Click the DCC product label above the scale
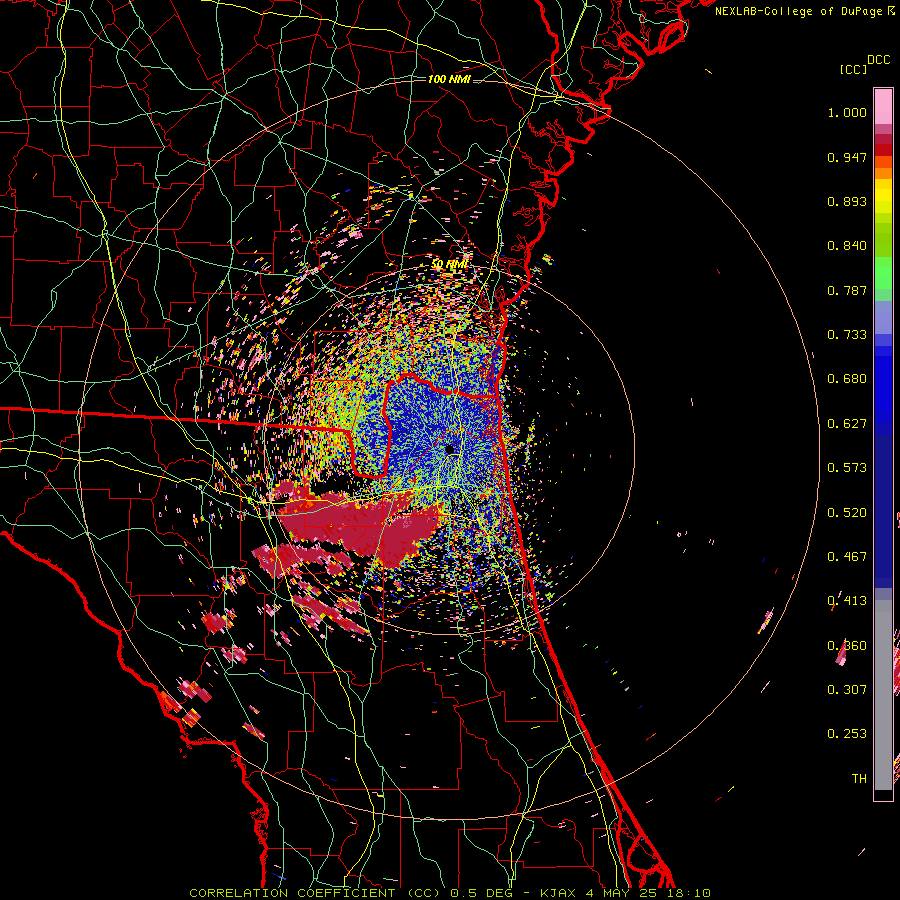This screenshot has width=900, height=900. coord(879,60)
